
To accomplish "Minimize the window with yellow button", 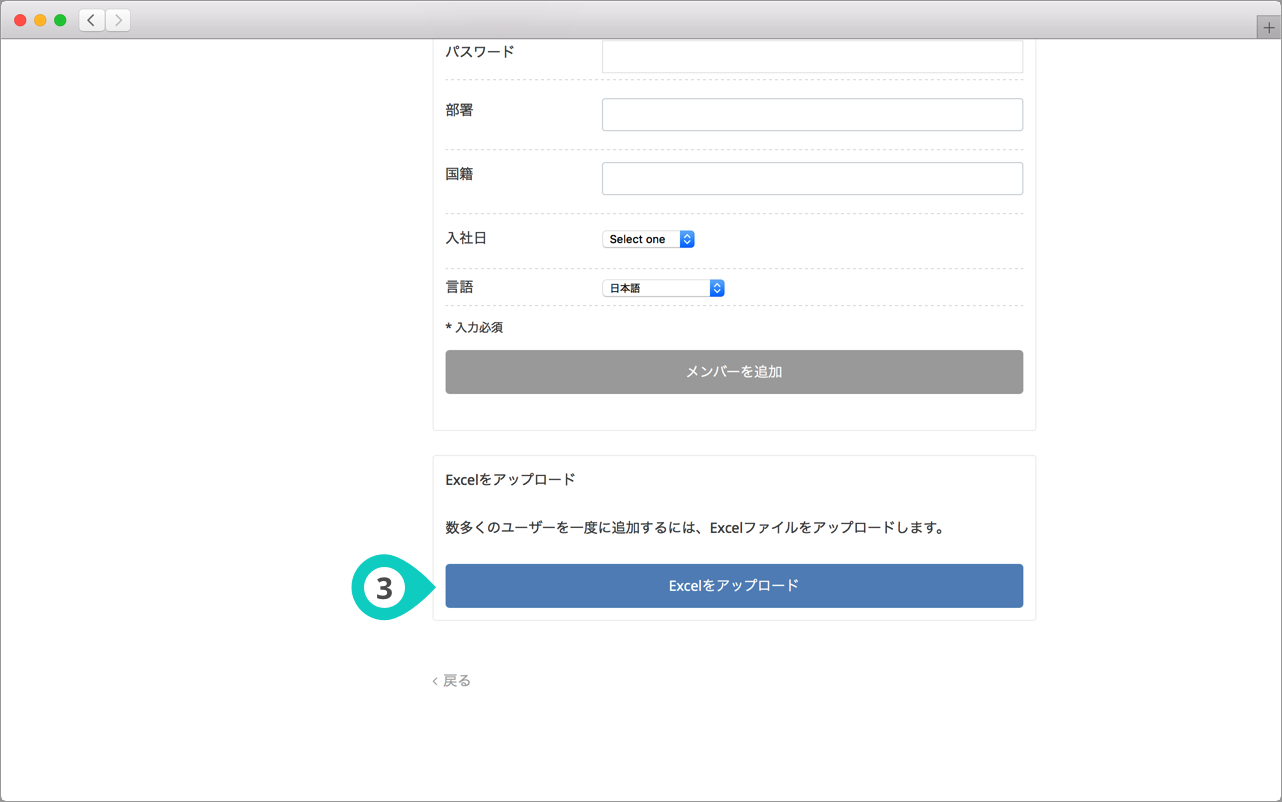I will click(40, 20).
